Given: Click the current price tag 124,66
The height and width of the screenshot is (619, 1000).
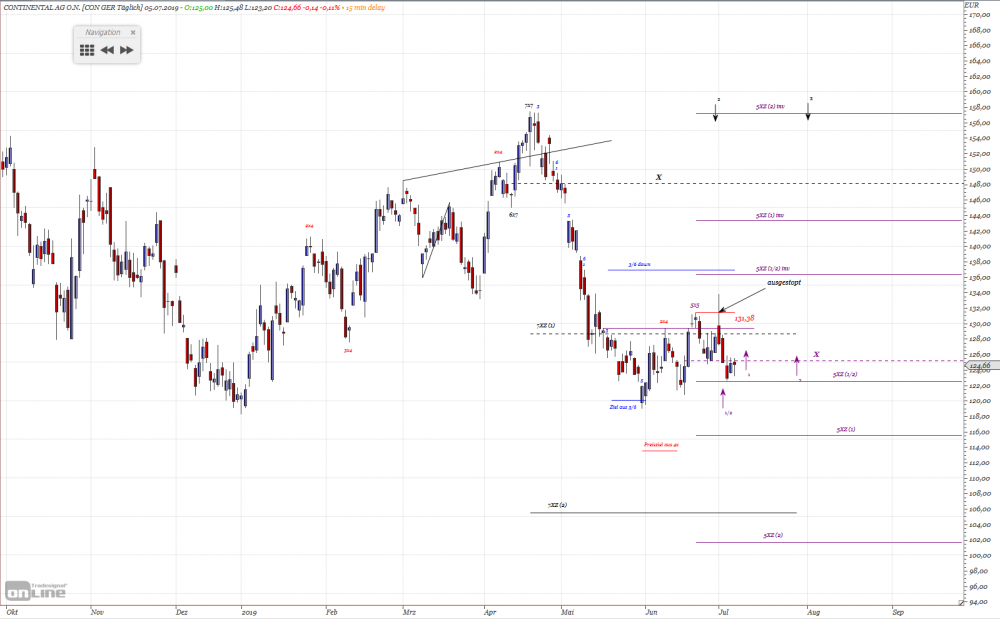Looking at the screenshot, I should (980, 366).
